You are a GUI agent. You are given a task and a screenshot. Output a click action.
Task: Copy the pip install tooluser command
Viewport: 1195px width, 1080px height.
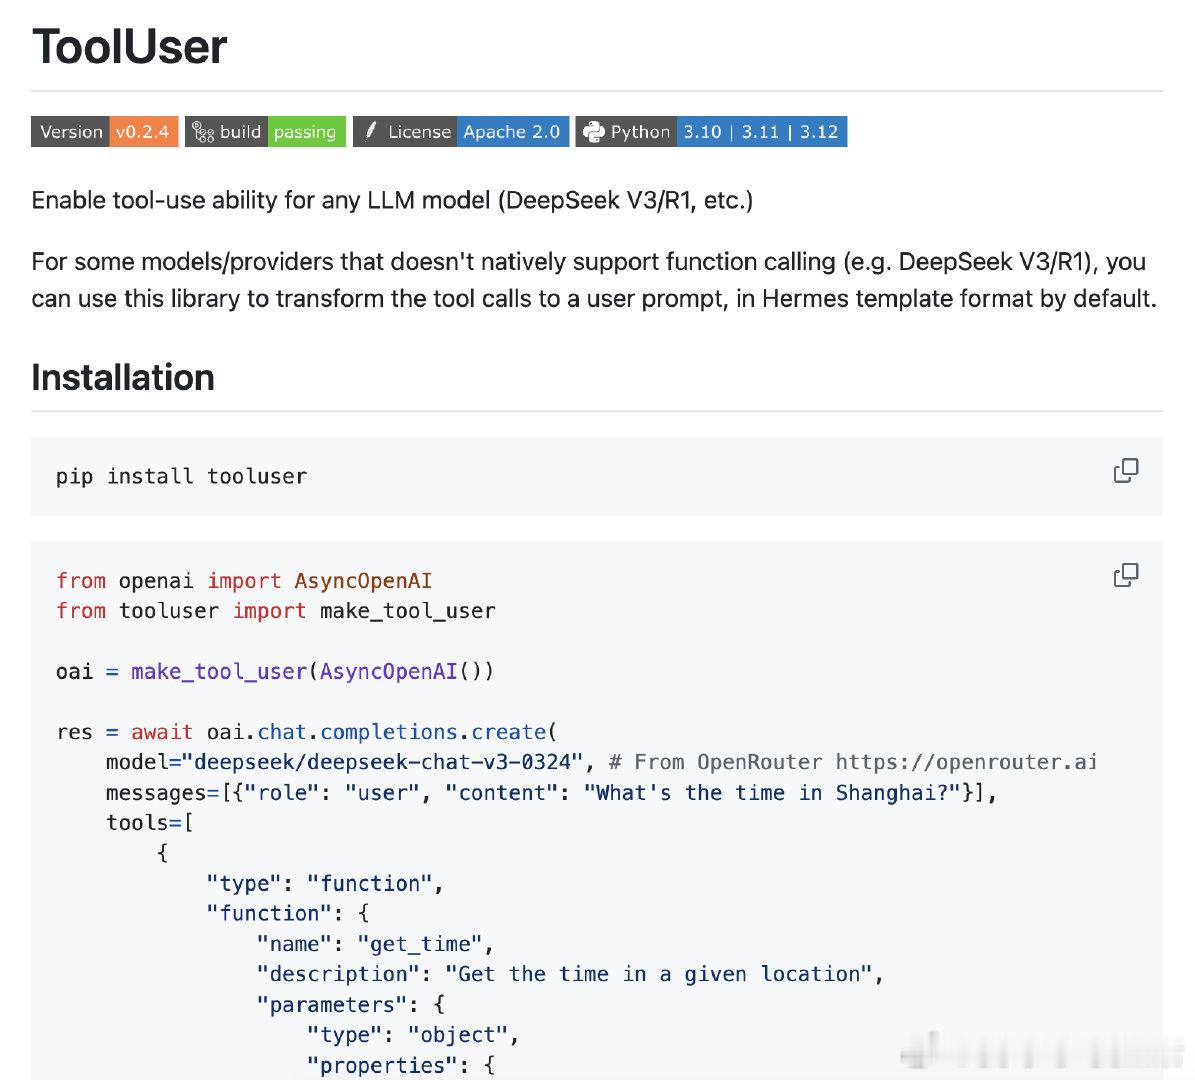pos(1126,471)
